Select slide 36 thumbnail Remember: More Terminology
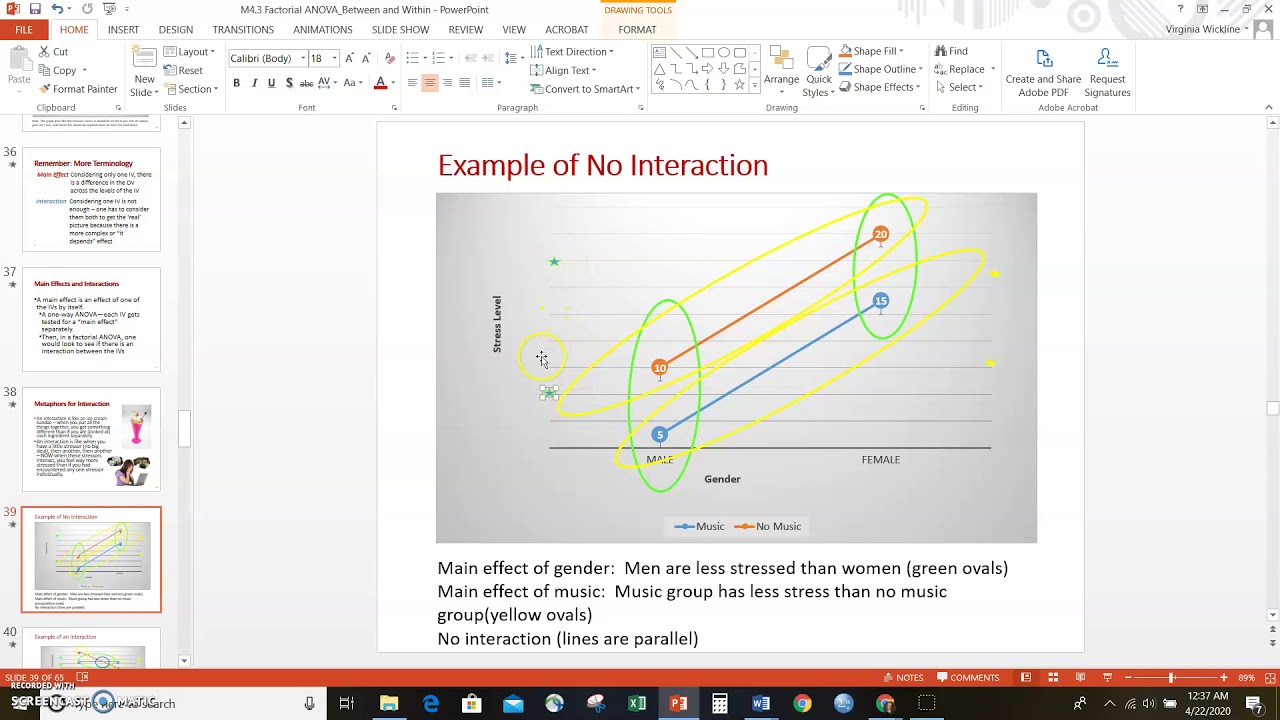Viewport: 1280px width, 720px height. (91, 199)
